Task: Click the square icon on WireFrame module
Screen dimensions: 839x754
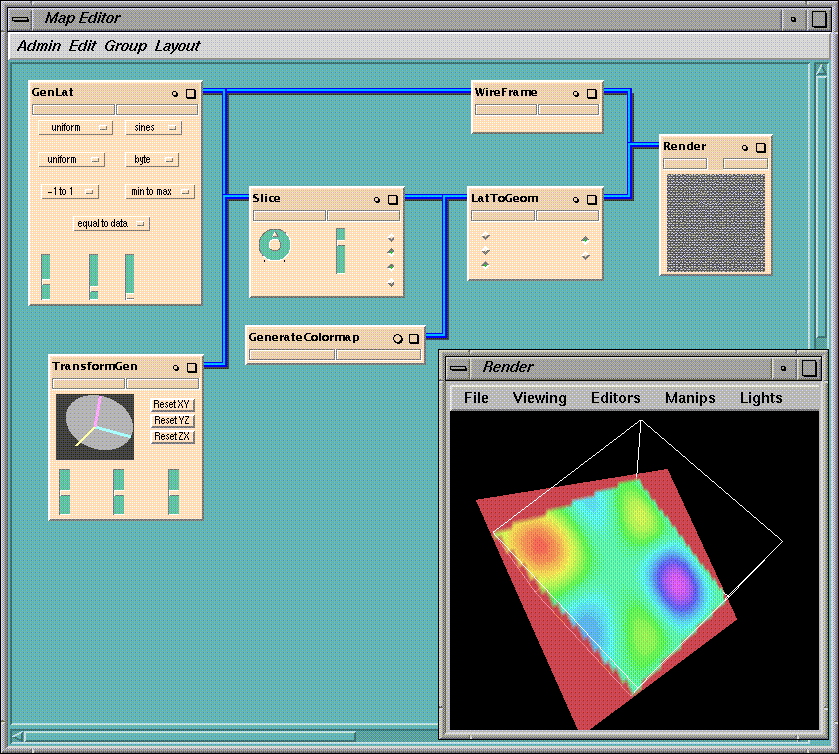Action: point(591,93)
